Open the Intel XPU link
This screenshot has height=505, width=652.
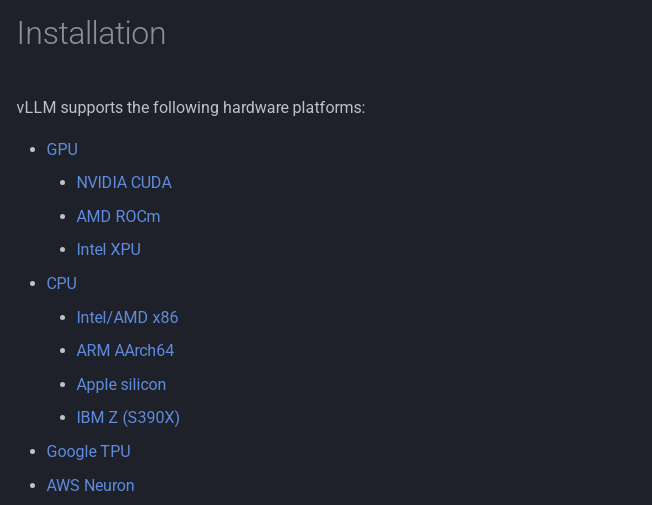tap(108, 249)
